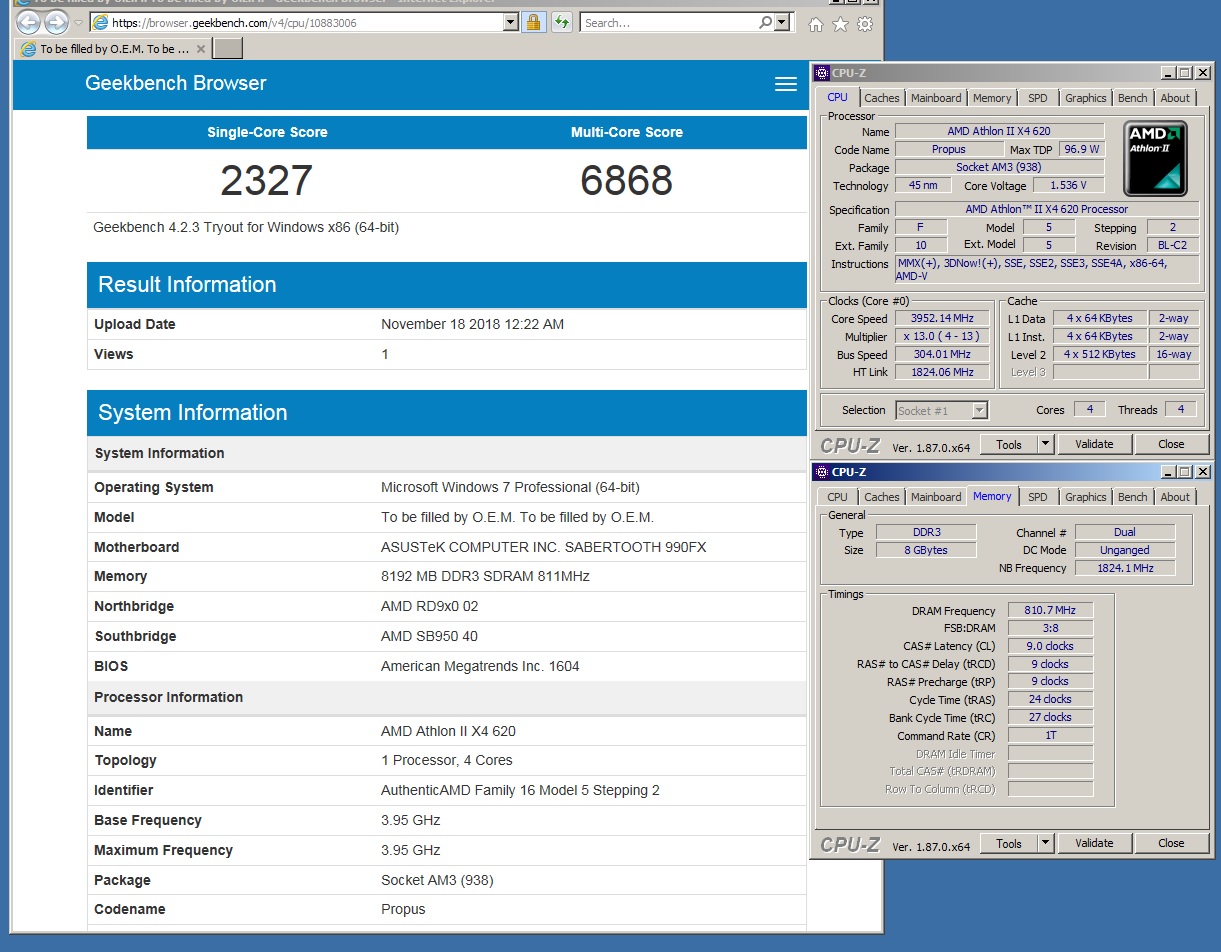
Task: Open the Geekbench Browser home link
Action: click(x=176, y=83)
